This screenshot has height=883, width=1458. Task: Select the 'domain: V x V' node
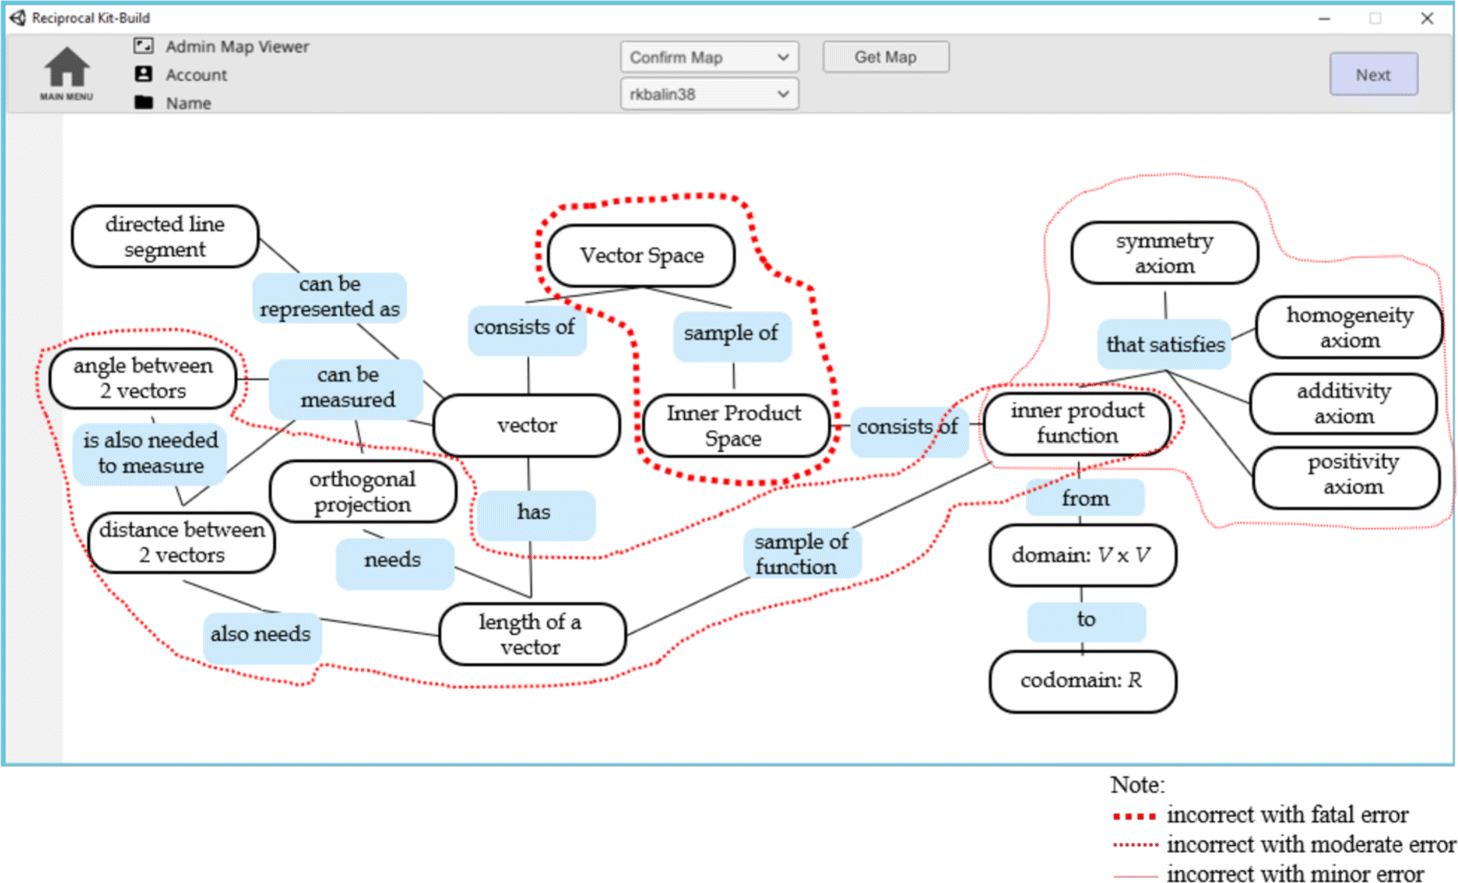click(x=1082, y=555)
